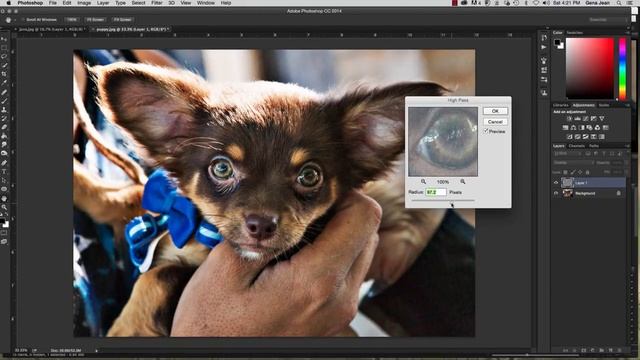Select the History Brush tool
This screenshot has width=640, height=360.
[x=4, y=118]
